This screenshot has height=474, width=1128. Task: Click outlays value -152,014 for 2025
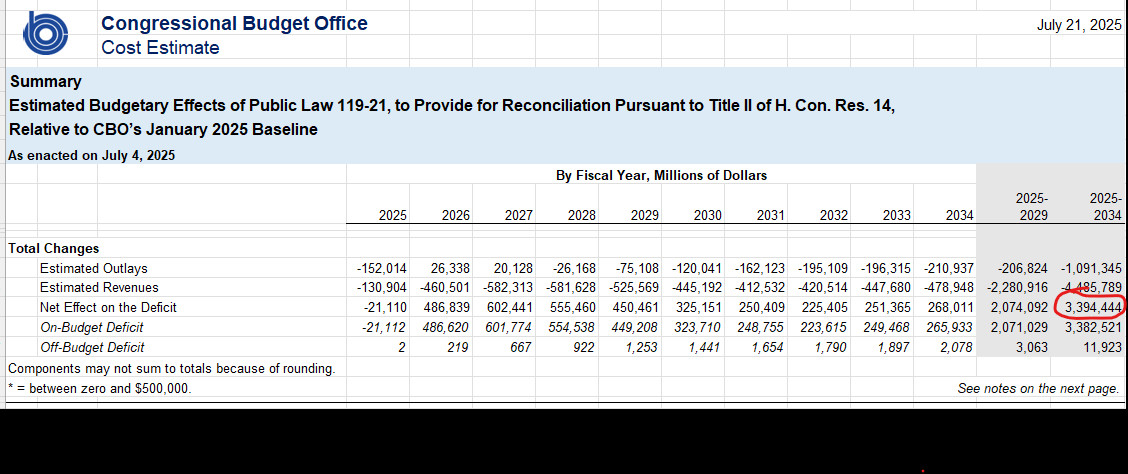[x=381, y=268]
